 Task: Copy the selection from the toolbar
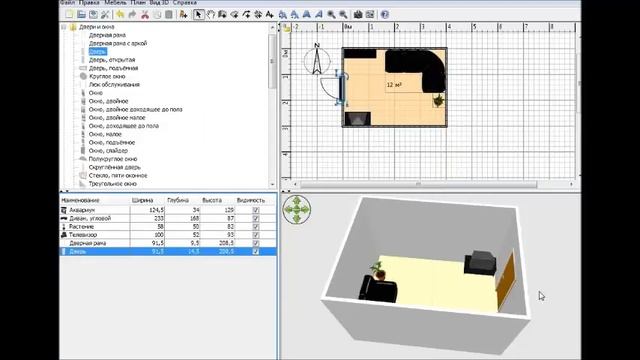tap(157, 15)
